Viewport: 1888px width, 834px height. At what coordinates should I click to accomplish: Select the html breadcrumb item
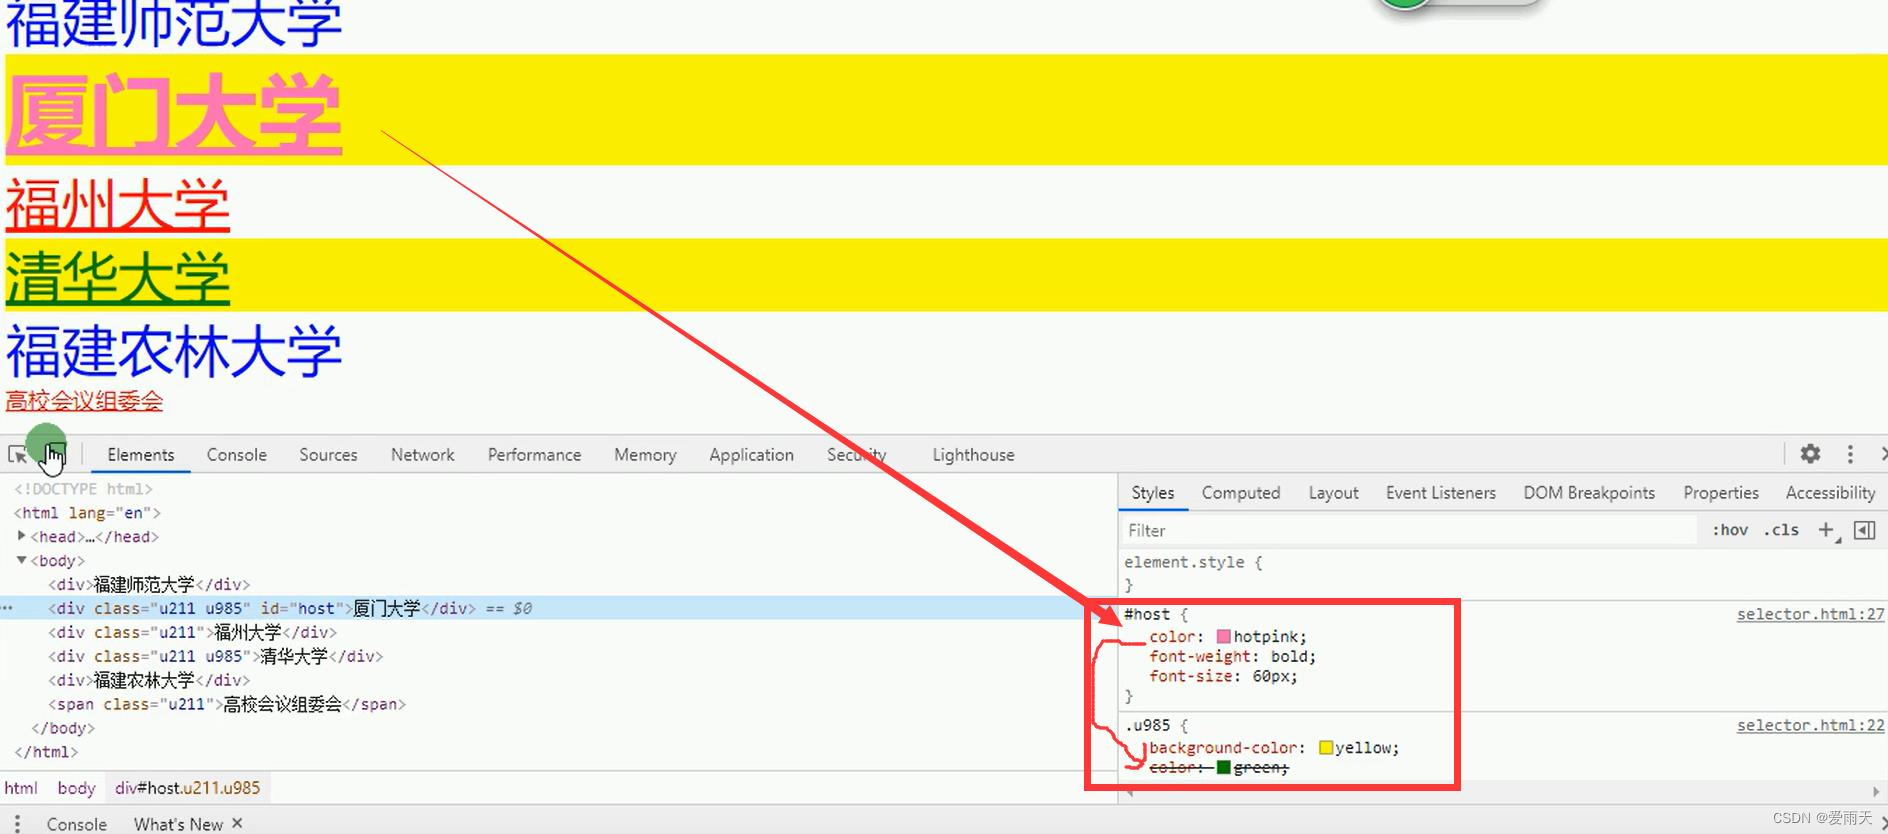pyautogui.click(x=21, y=788)
